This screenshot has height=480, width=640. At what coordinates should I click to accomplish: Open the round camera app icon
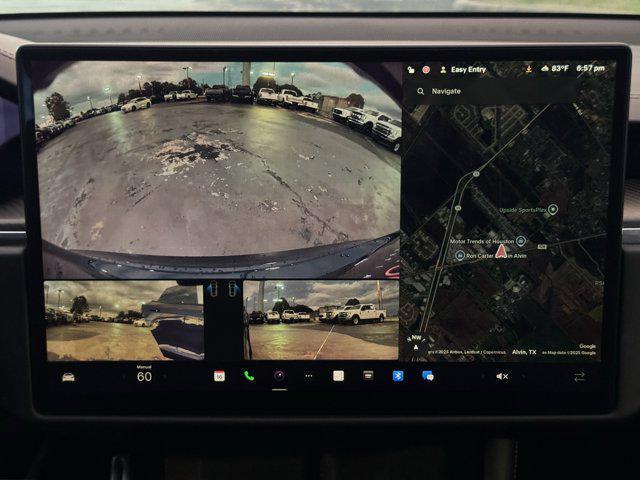279,376
